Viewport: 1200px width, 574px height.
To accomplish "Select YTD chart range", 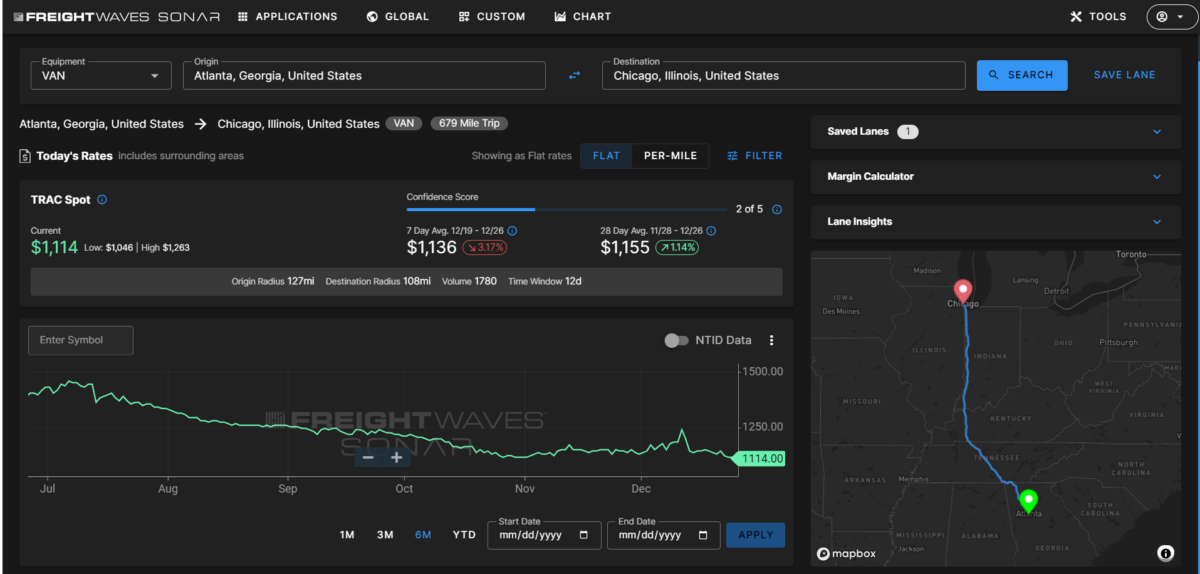I will click(464, 535).
